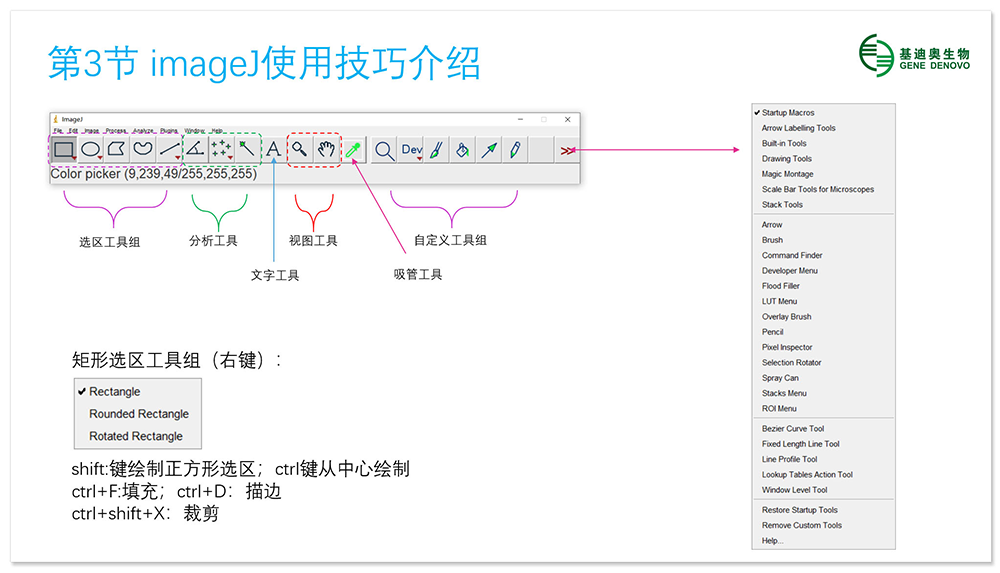Select the Straight Line tool
Screen dimensions: 1000x573
[169, 149]
